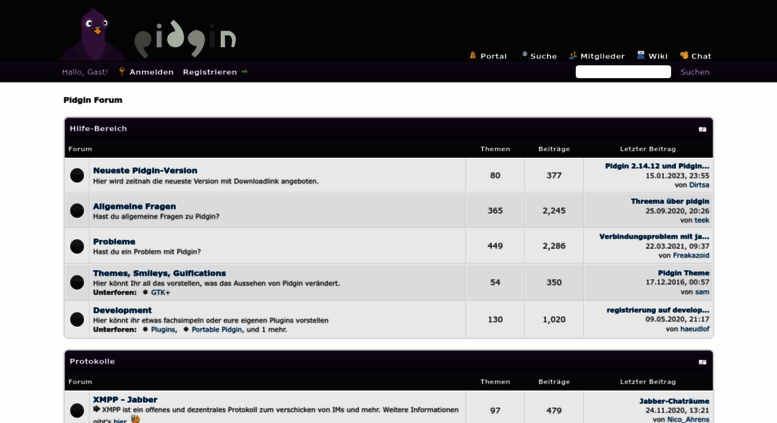Click the Chat bubble icon
This screenshot has width=777, height=423.
tap(684, 55)
